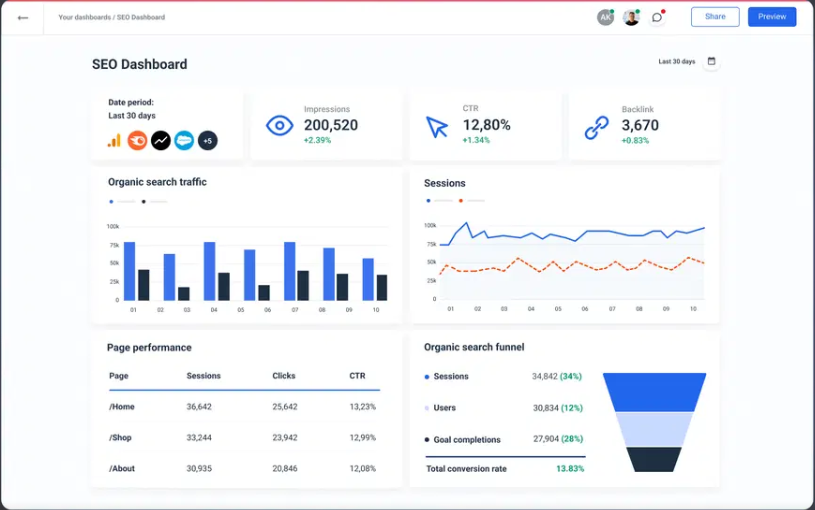Open the Last 30 days range selector
Viewport: 815px width, 510px height.
(x=677, y=61)
